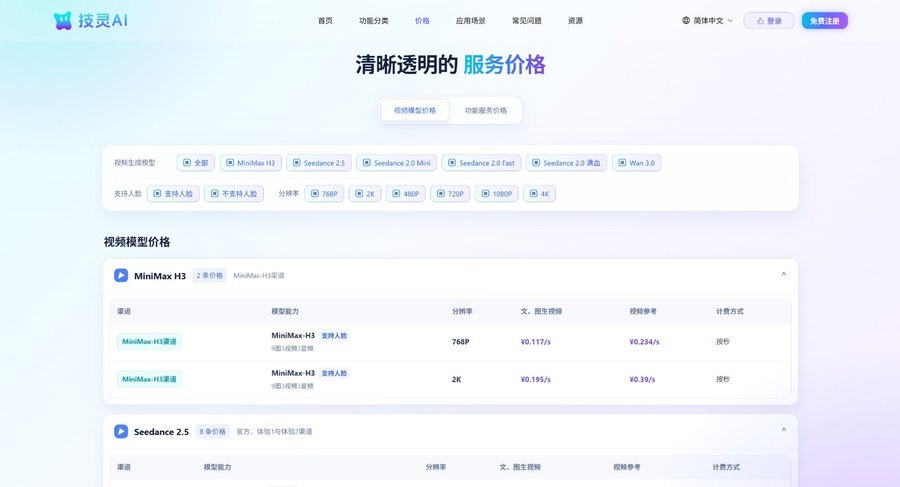The height and width of the screenshot is (487, 900).
Task: Switch to the 功能服务价格 tab
Action: click(486, 110)
